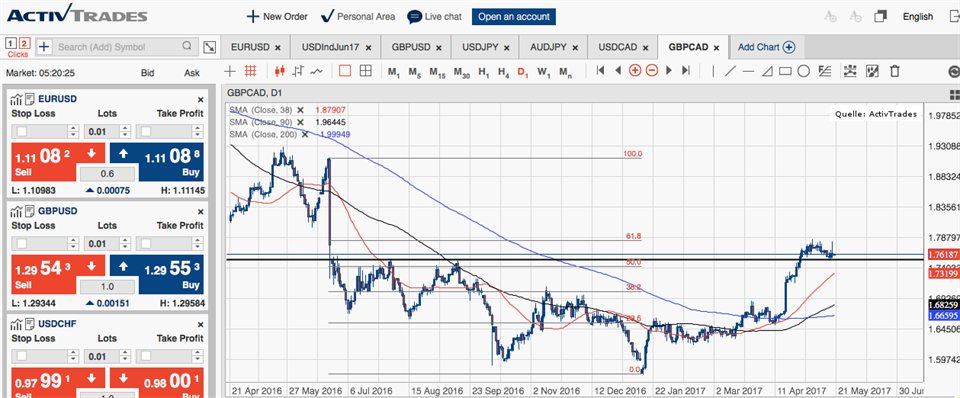The image size is (960, 398).
Task: Select the M15 timeframe
Action: tap(438, 72)
